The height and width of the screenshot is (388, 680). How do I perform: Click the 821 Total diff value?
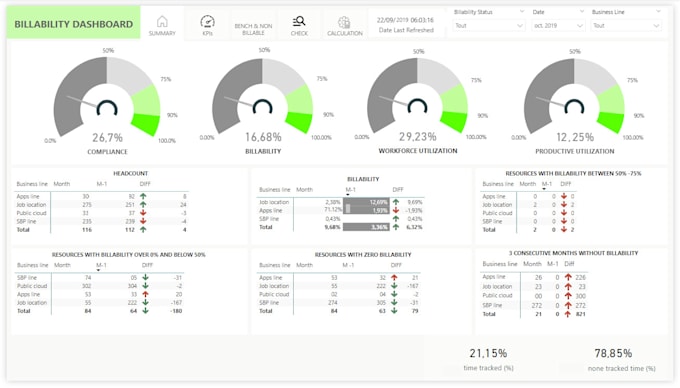581,314
